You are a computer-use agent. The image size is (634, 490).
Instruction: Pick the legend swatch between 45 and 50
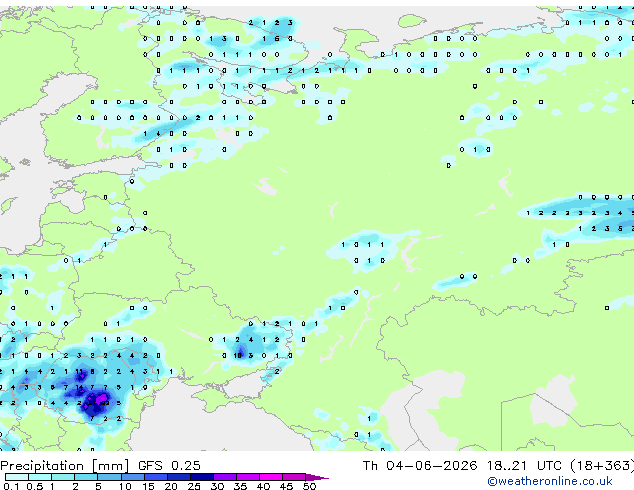pos(294,477)
